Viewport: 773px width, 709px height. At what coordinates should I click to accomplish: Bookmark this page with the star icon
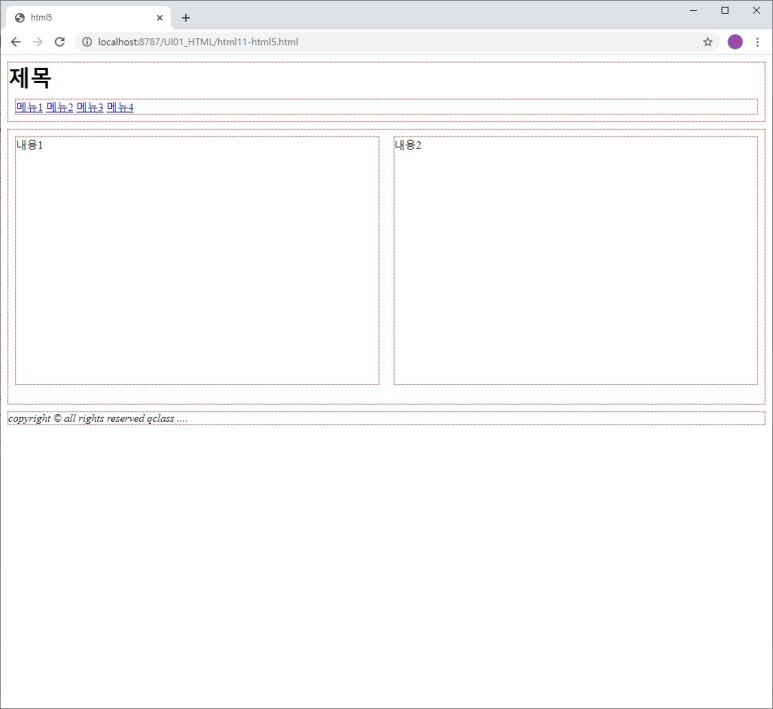707,42
